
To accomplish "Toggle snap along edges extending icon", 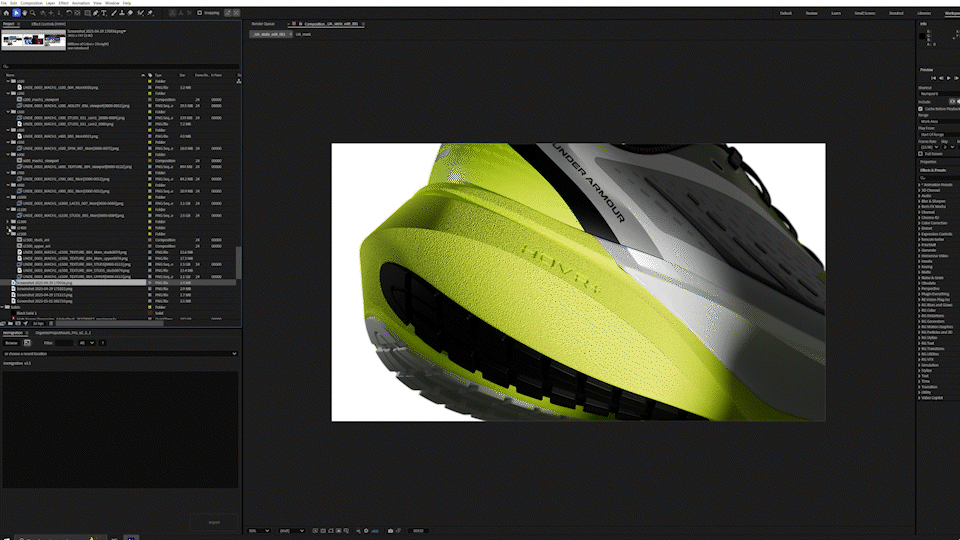I will coord(228,13).
